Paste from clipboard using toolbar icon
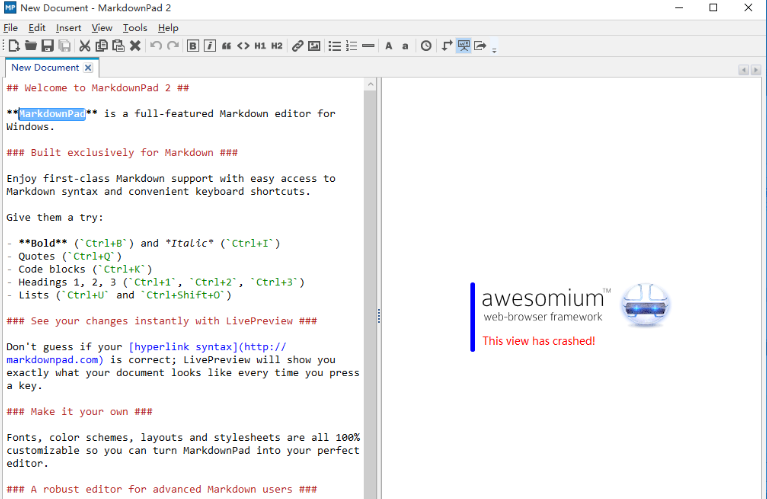This screenshot has width=767, height=499. click(x=118, y=46)
